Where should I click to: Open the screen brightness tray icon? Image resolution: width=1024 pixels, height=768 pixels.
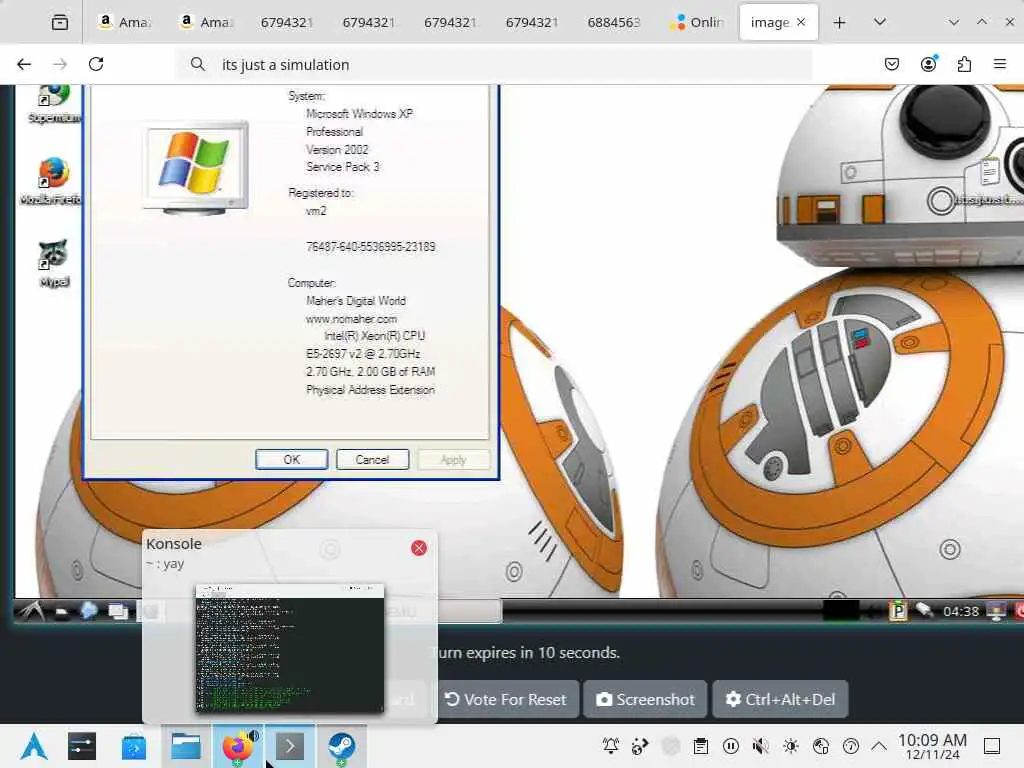[x=790, y=745]
